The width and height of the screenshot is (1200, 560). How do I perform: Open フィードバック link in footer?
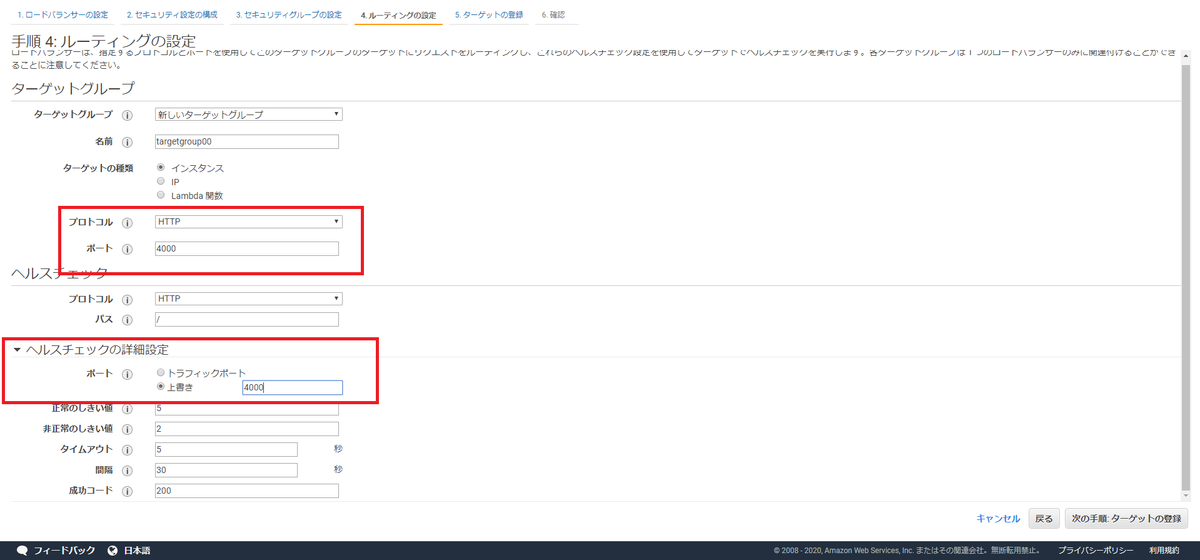[65, 551]
